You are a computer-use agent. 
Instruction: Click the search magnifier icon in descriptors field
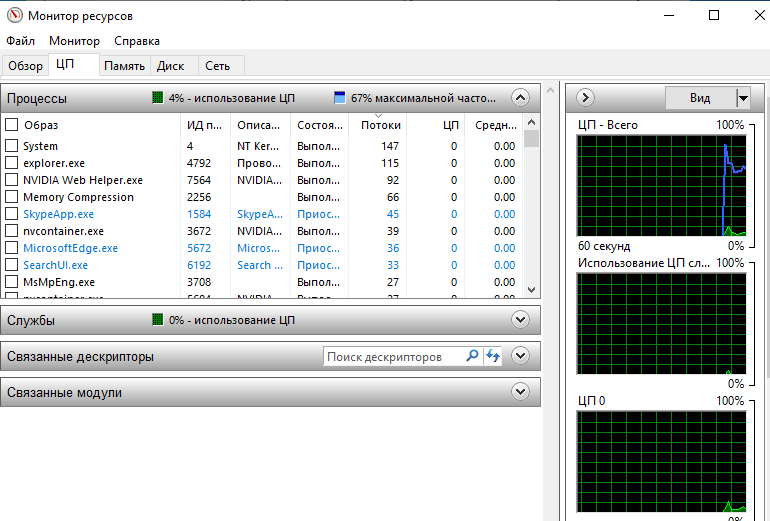(x=472, y=356)
